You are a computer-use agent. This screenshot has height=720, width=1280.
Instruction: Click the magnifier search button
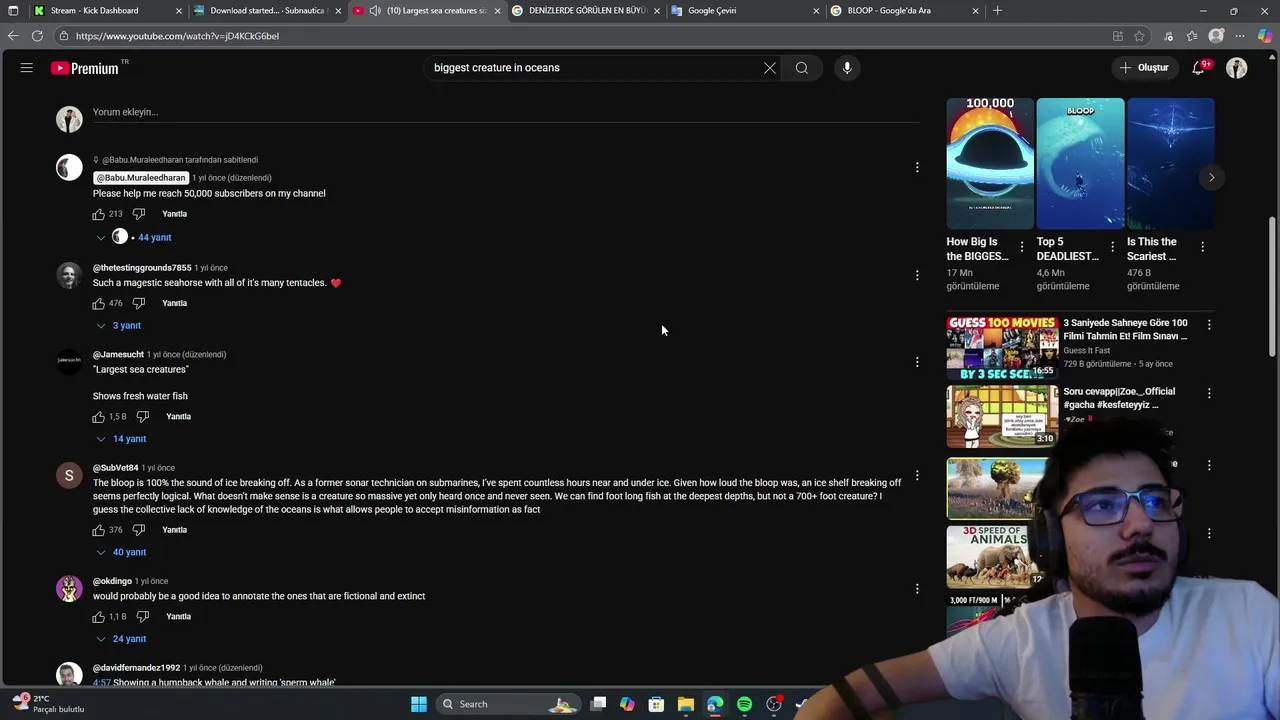point(802,68)
